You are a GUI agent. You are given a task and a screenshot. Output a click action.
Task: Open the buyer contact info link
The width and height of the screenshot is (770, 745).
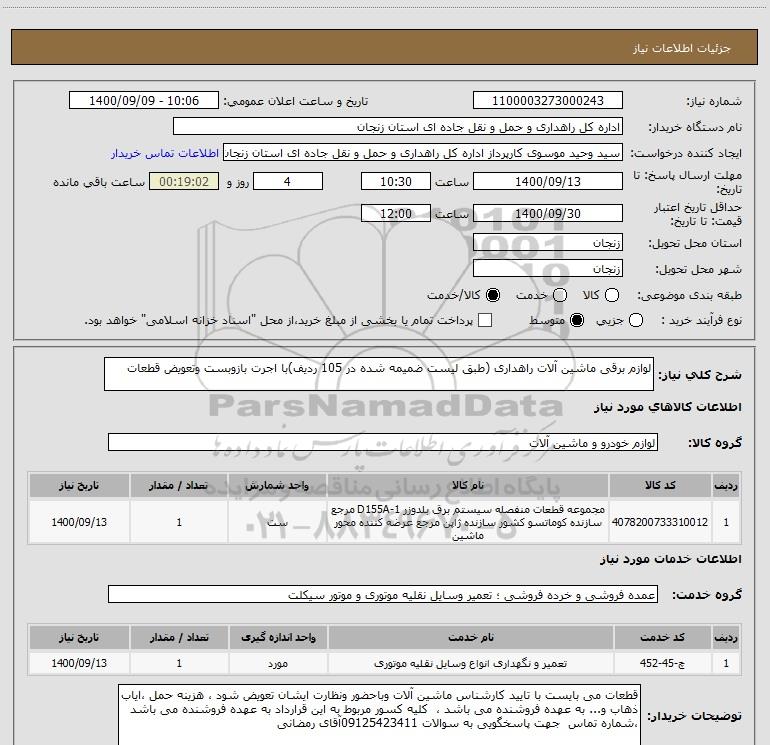[165, 153]
